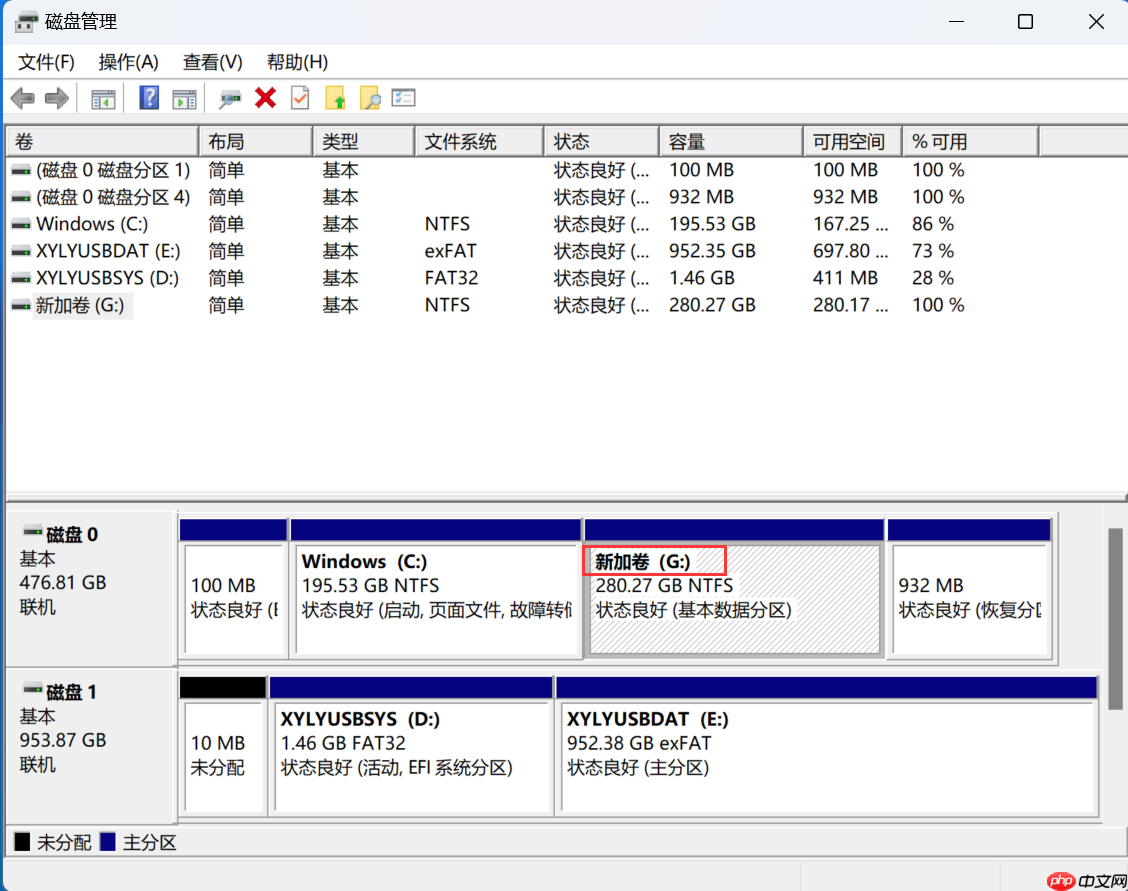Screen dimensions: 1128x891
Task: Open the 文件(F) menu
Action: tap(44, 62)
